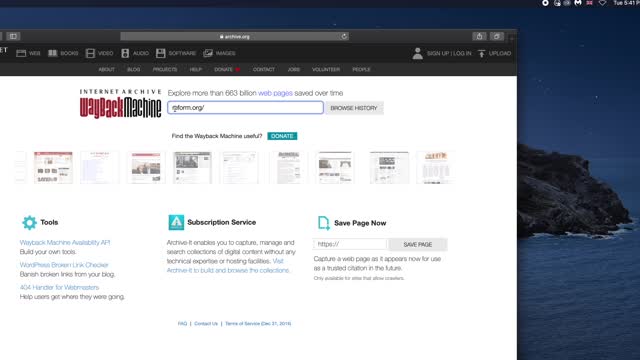Viewport: 640px width, 360px height.
Task: Open the Software section icon
Action: pyautogui.click(x=160, y=53)
